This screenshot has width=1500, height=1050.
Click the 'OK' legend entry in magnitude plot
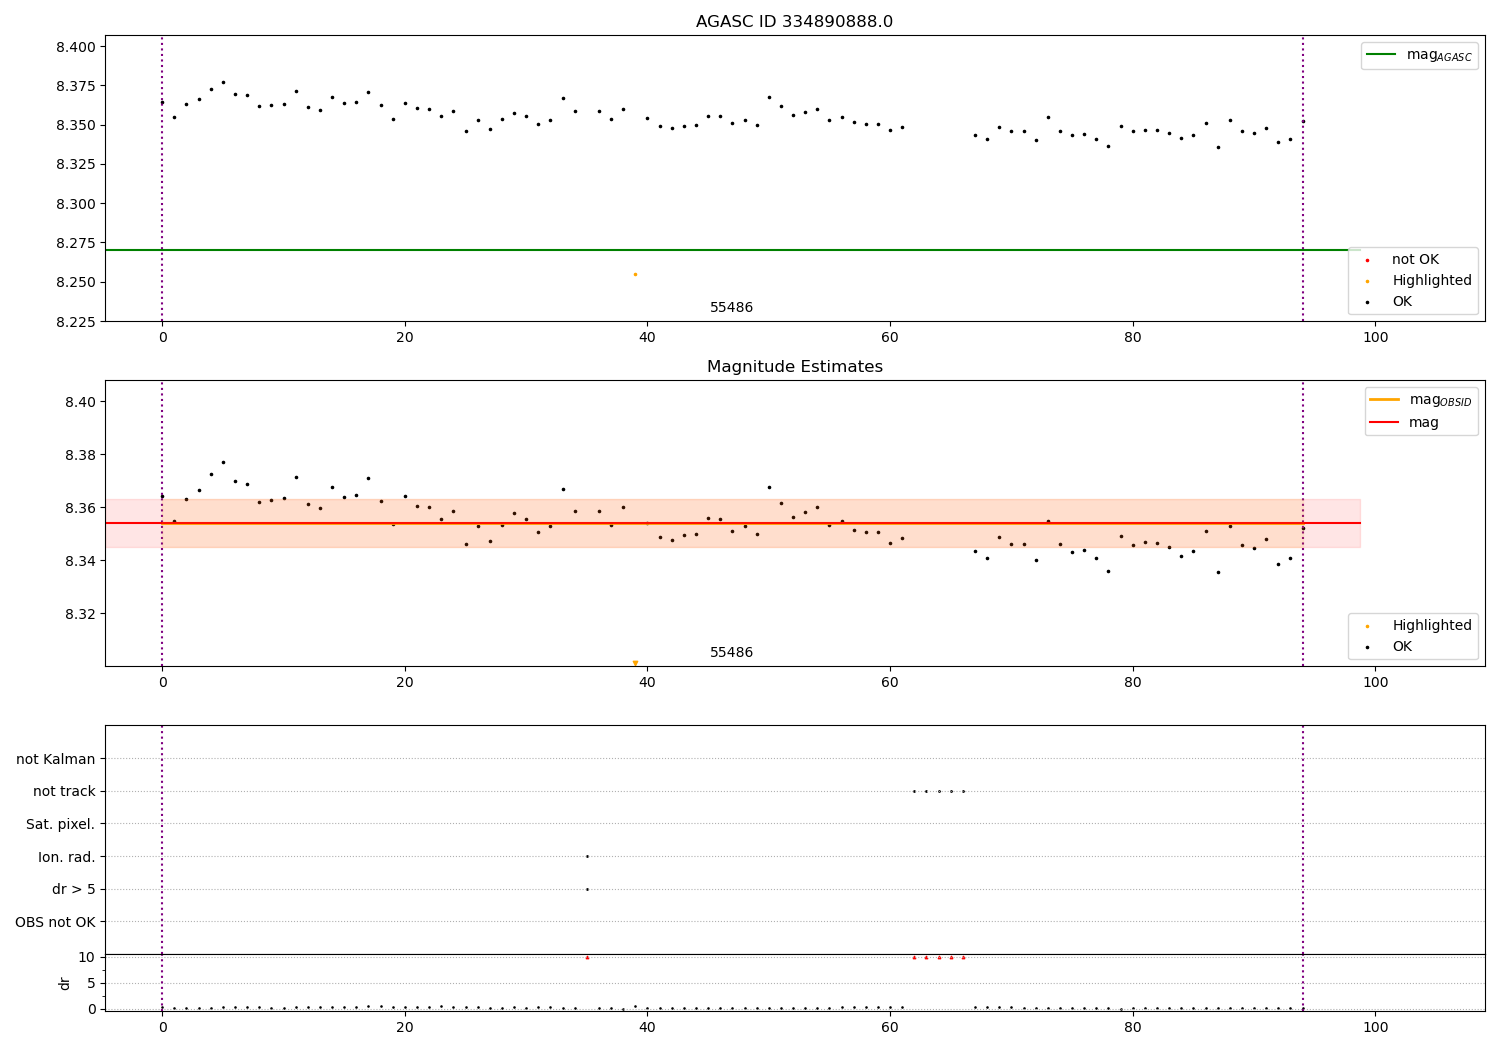[x=1390, y=647]
